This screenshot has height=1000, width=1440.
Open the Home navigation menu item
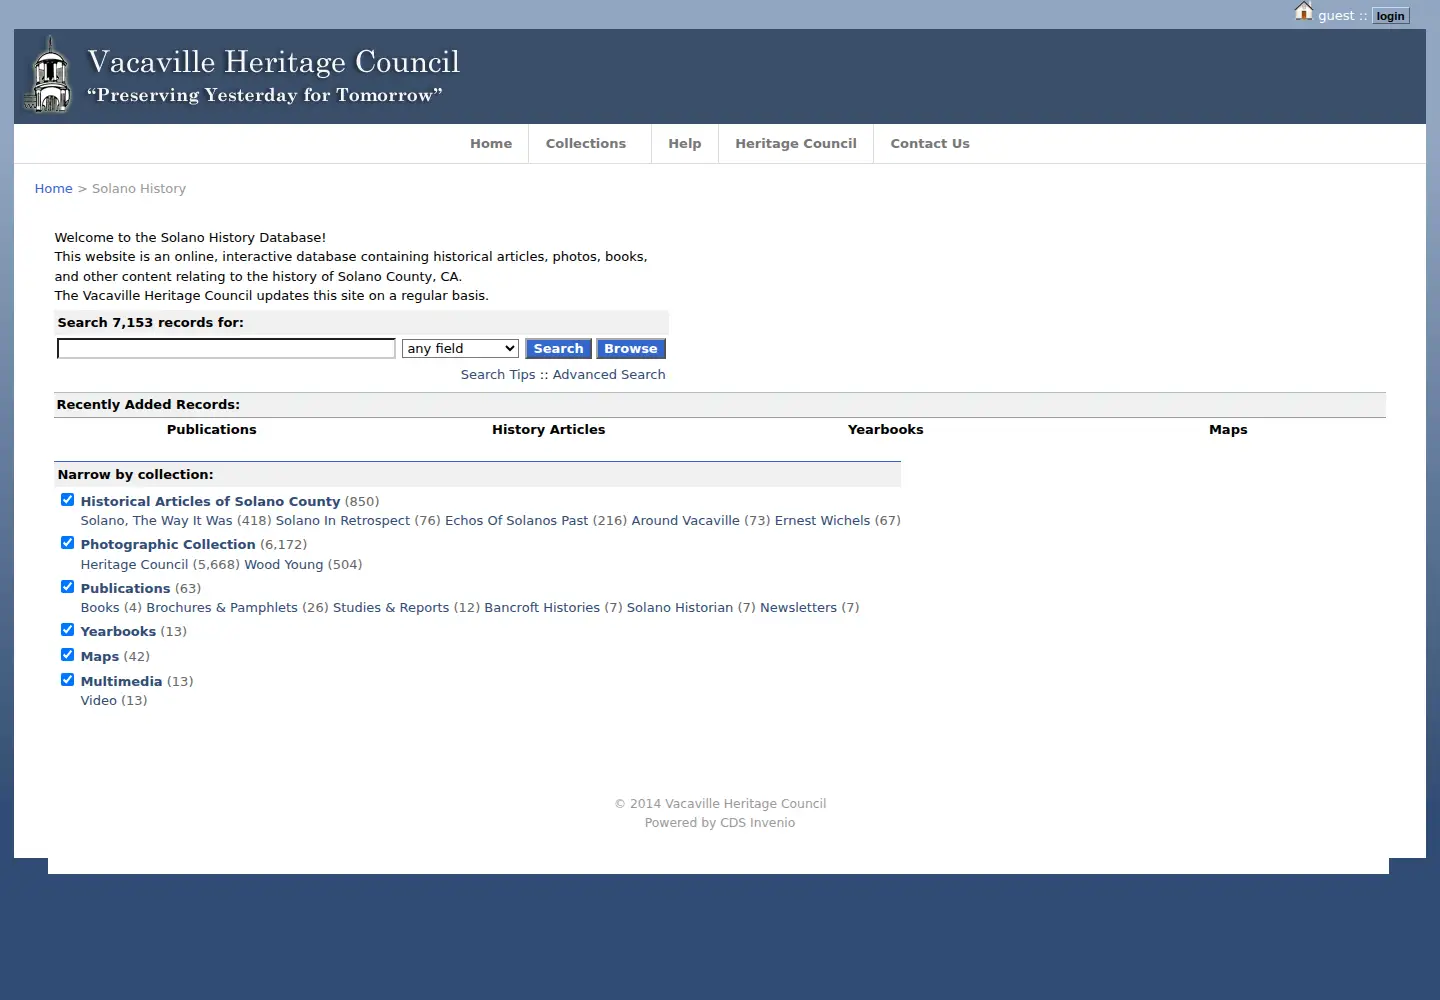click(x=491, y=144)
